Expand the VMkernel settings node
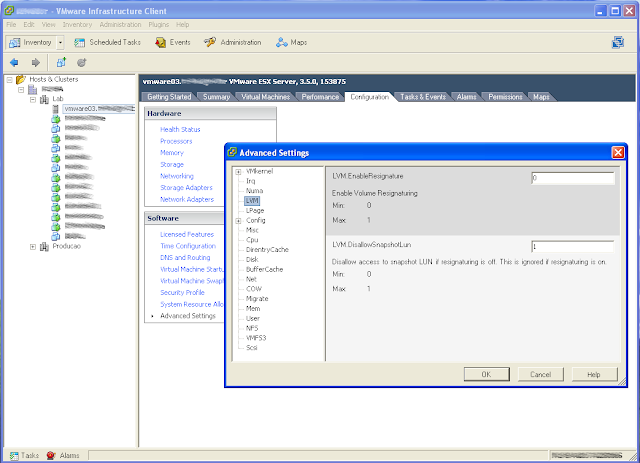640x463 pixels. tap(238, 172)
